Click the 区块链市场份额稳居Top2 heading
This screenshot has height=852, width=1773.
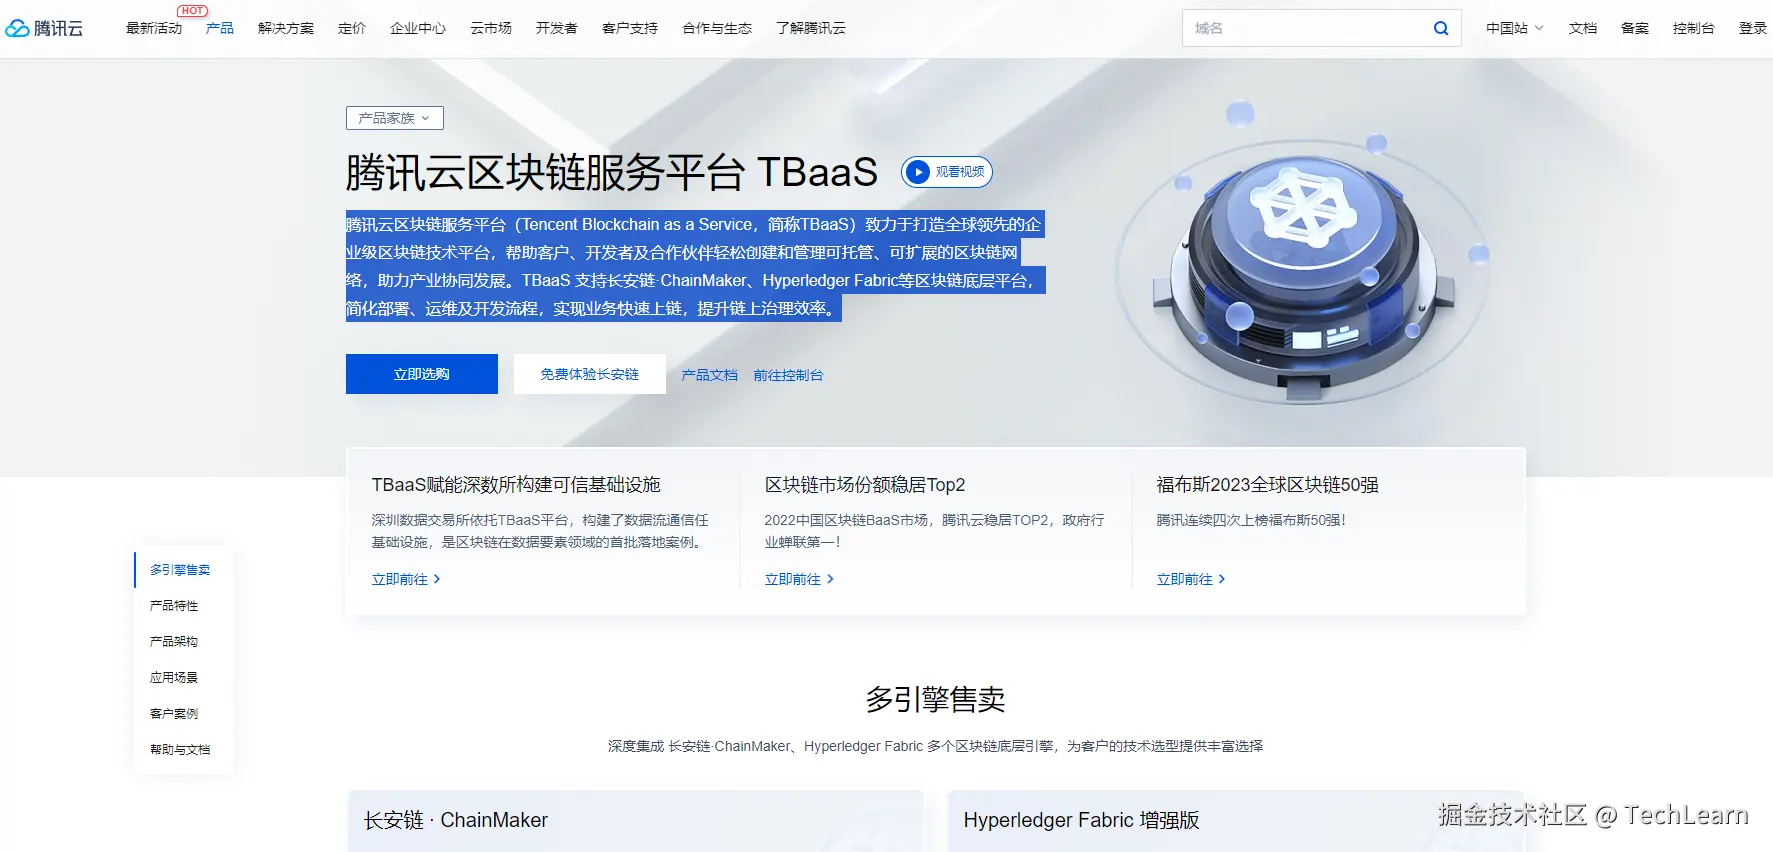point(865,485)
